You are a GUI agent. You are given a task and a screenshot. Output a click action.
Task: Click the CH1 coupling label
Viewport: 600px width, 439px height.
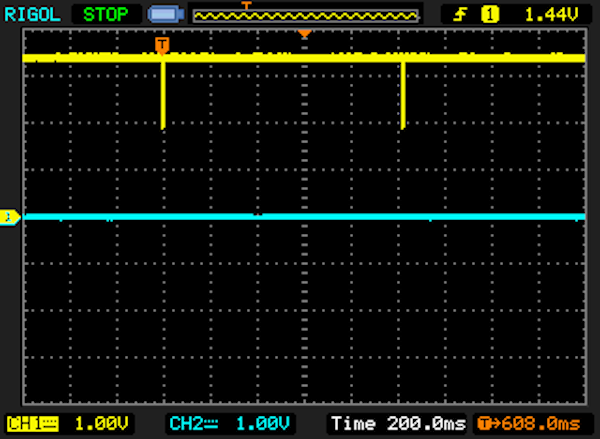33,424
